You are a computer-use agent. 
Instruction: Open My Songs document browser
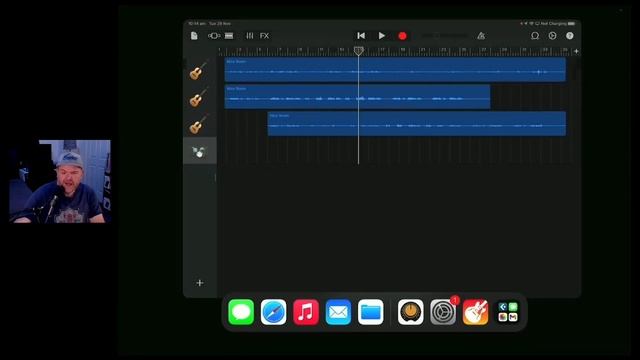tap(194, 36)
